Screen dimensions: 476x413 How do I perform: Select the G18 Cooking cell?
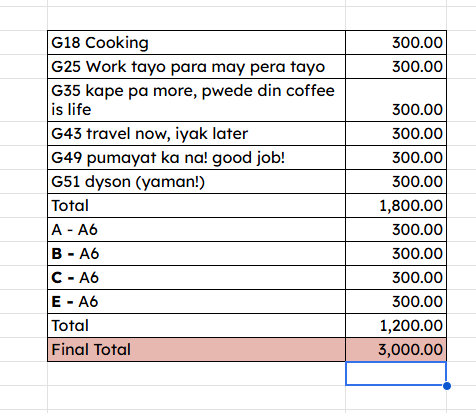pyautogui.click(x=196, y=43)
